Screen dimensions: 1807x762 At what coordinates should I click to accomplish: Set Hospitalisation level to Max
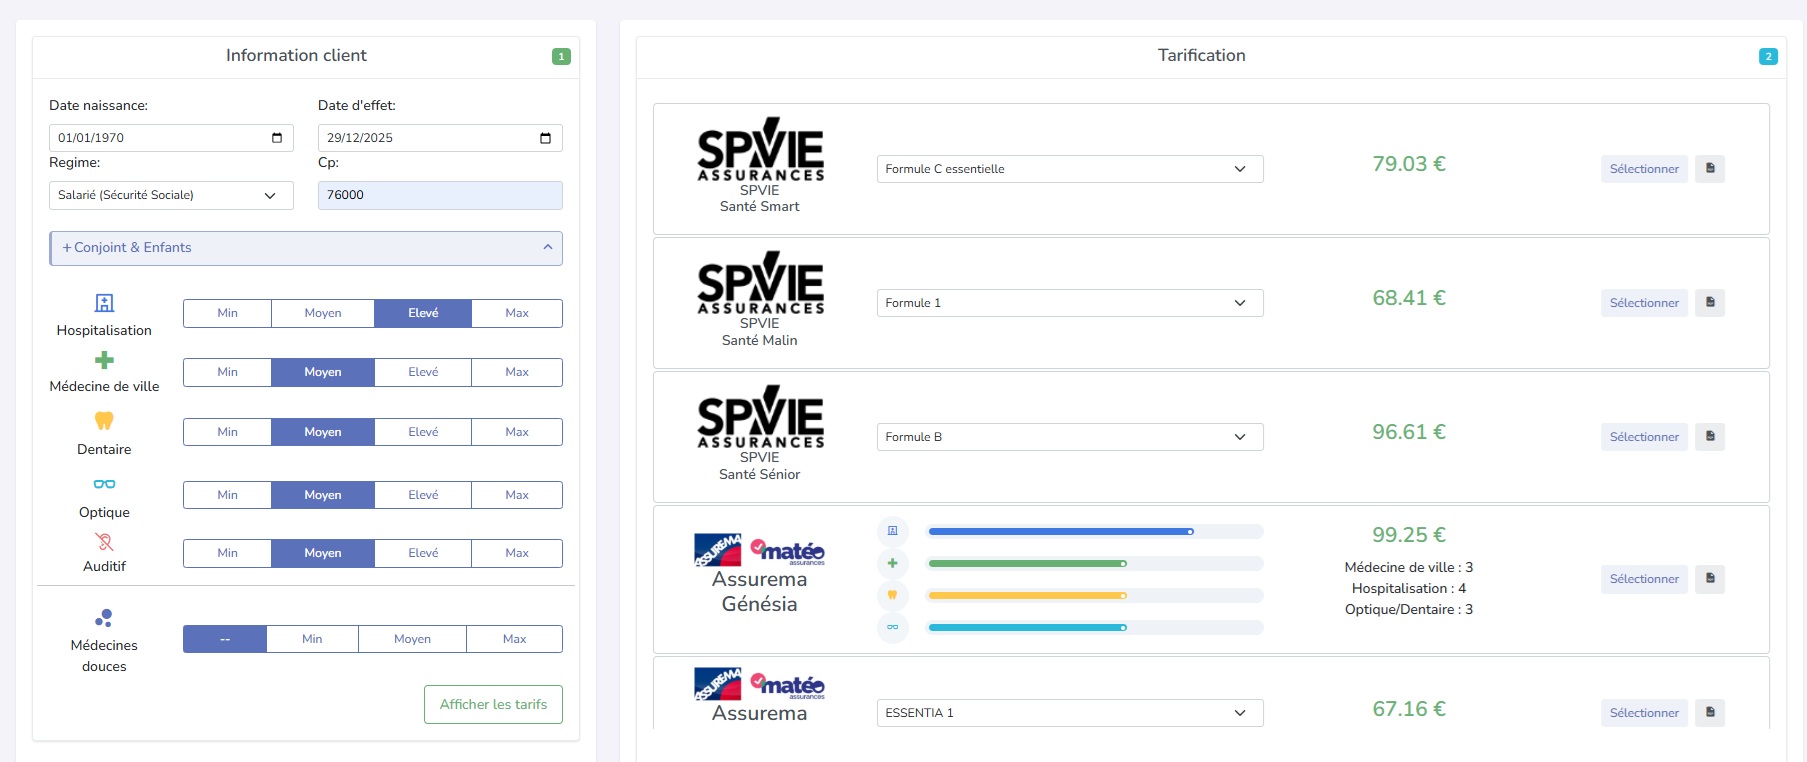516,313
